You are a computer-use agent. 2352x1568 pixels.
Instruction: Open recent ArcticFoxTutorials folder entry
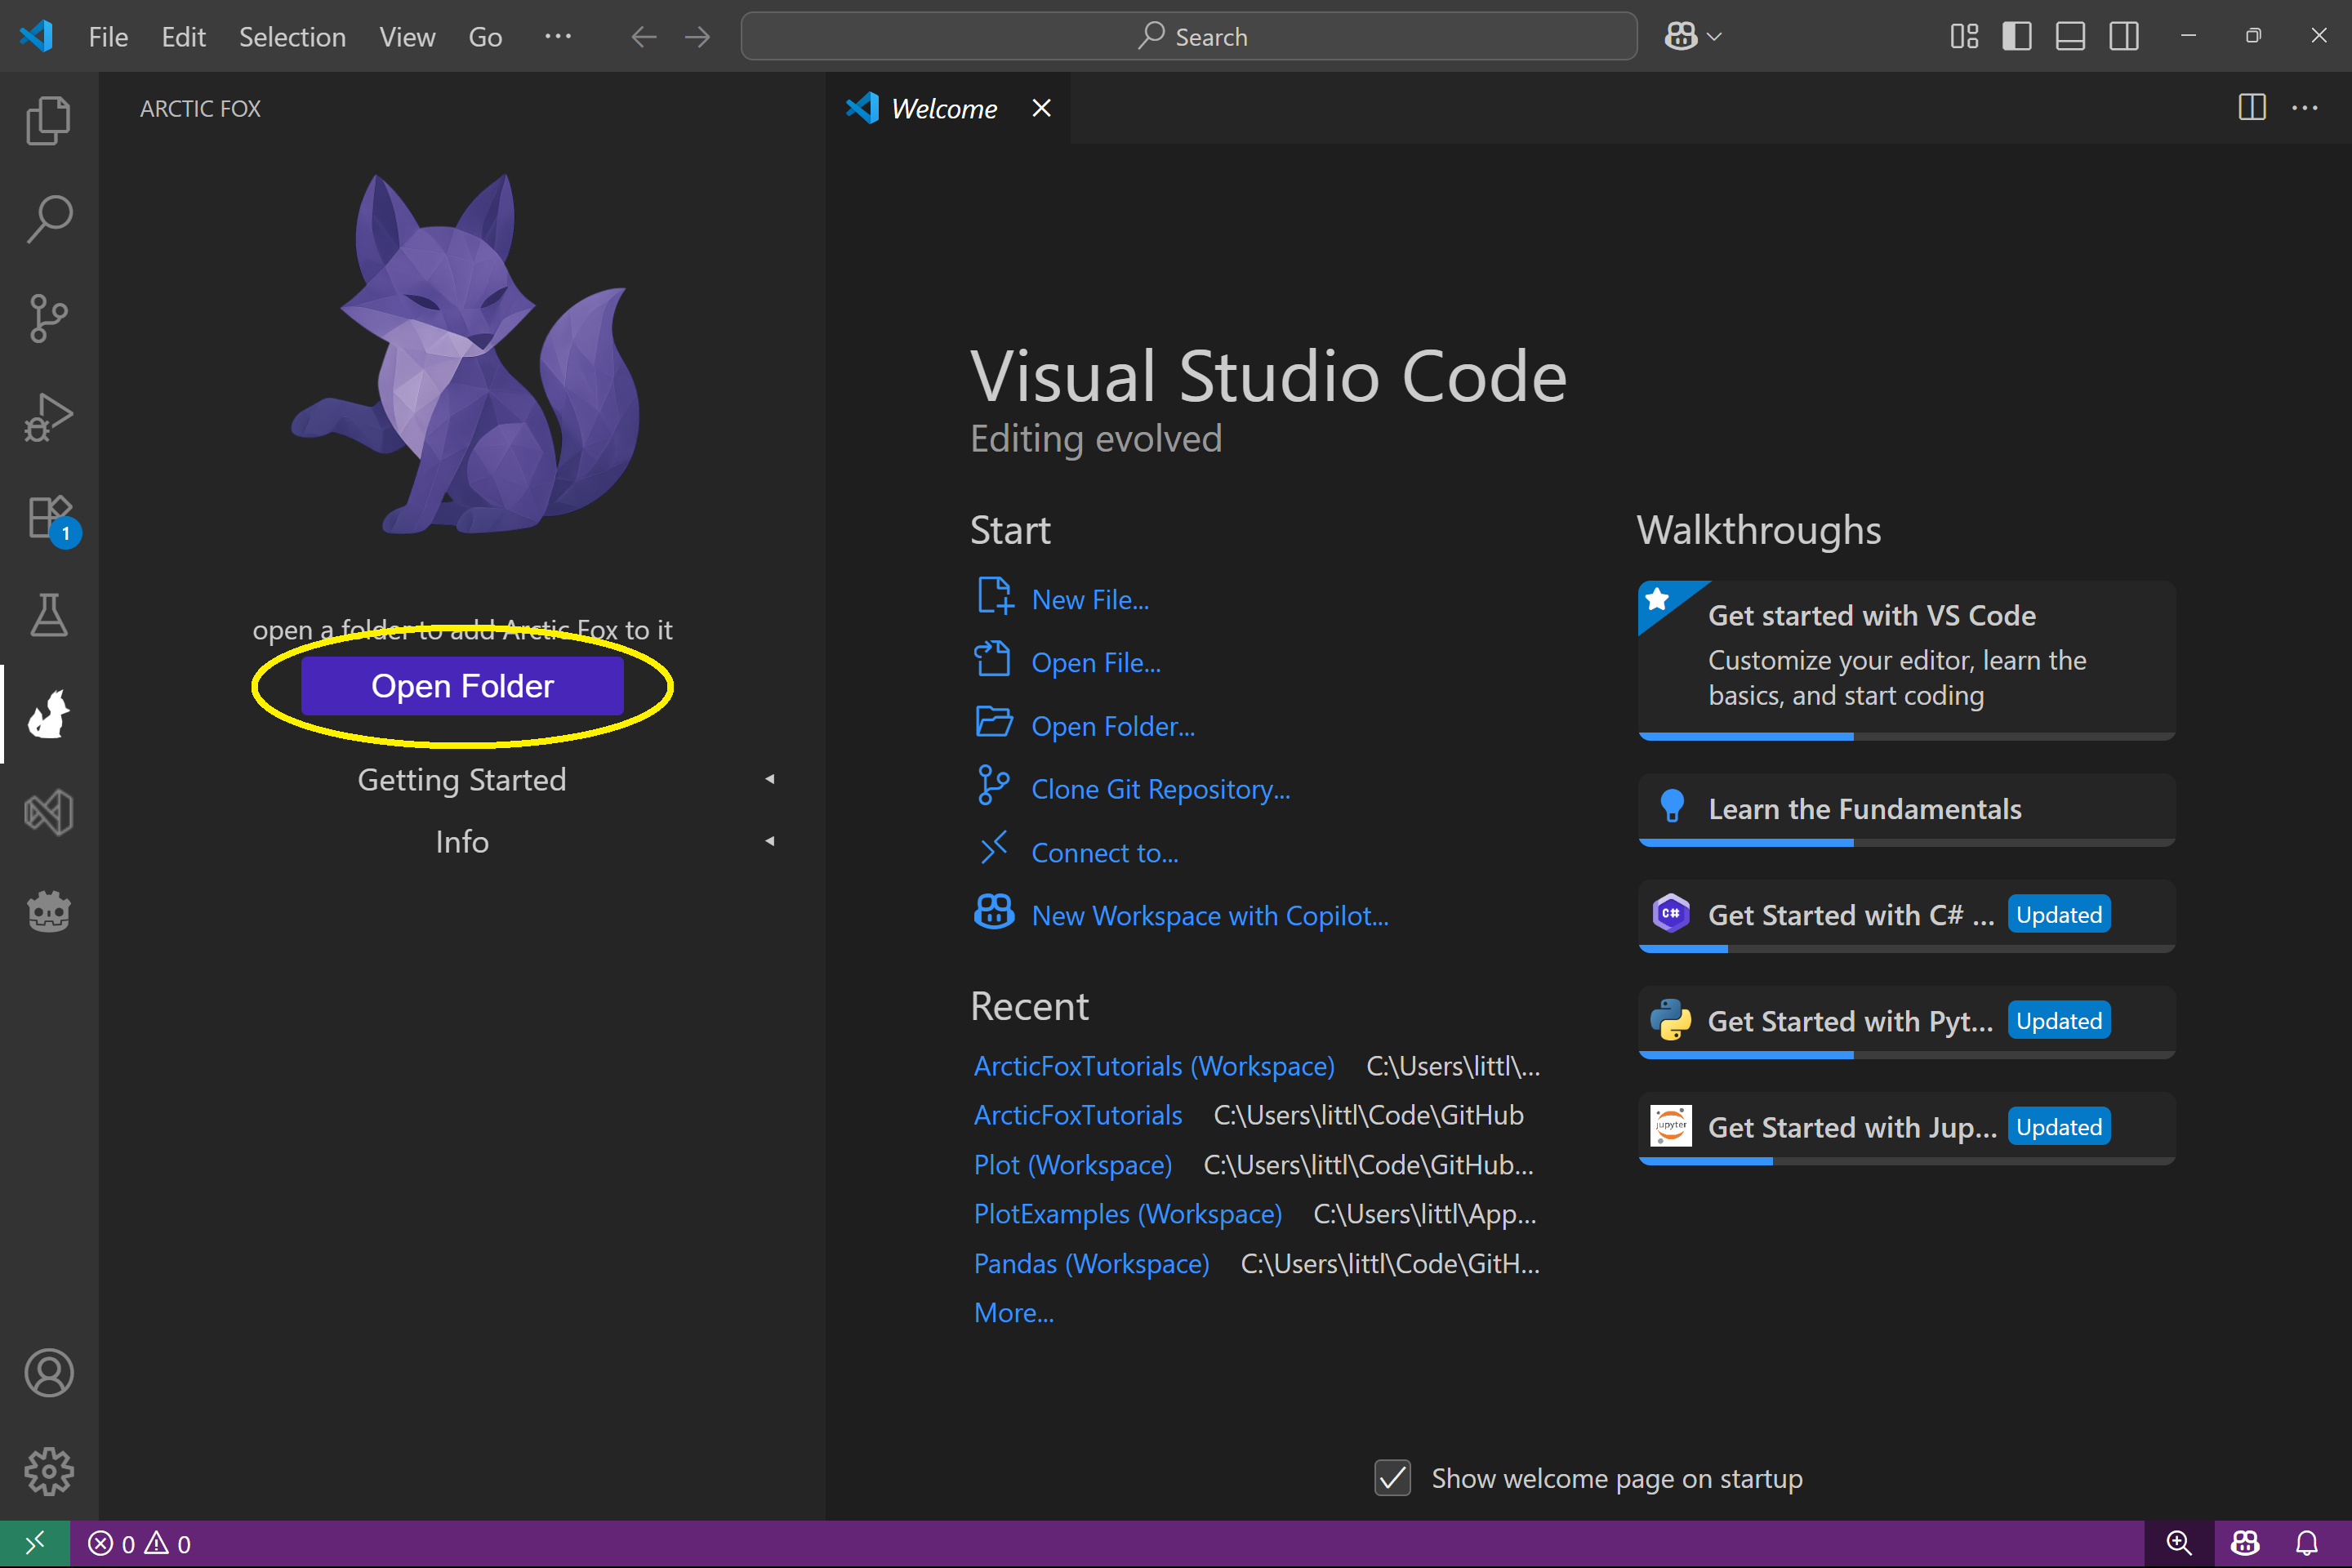tap(1078, 1115)
